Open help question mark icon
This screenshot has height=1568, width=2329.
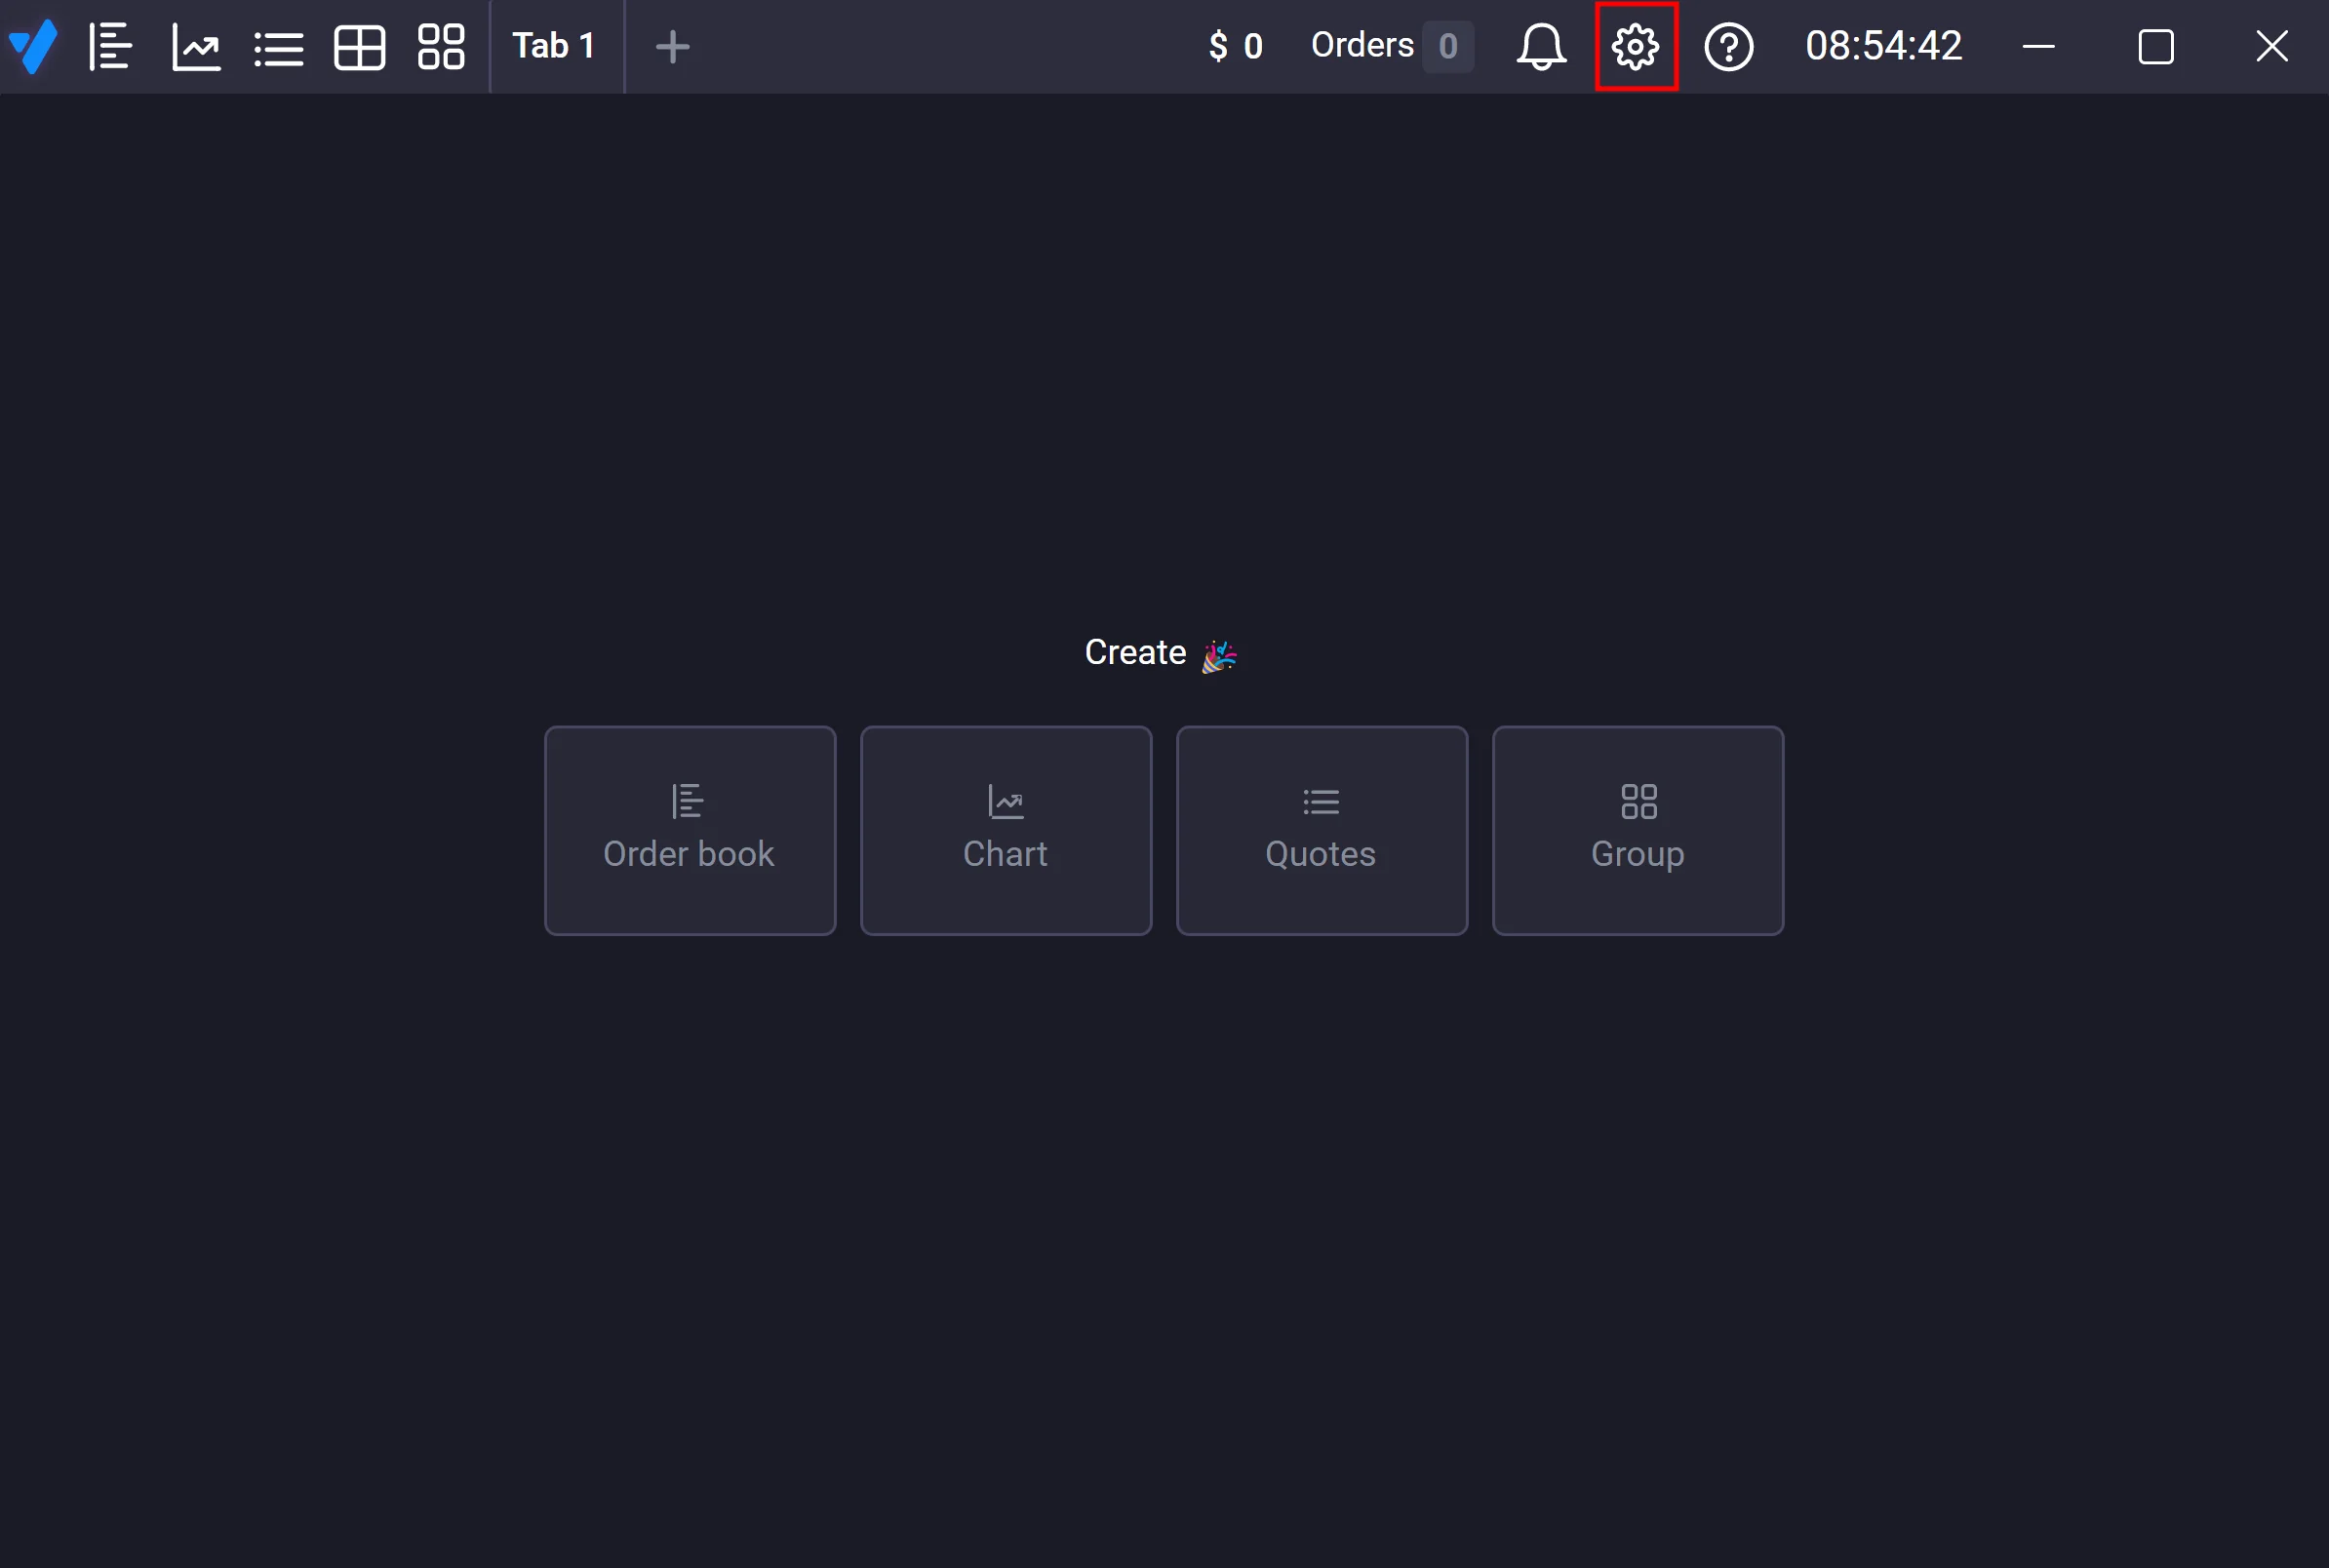click(1728, 46)
